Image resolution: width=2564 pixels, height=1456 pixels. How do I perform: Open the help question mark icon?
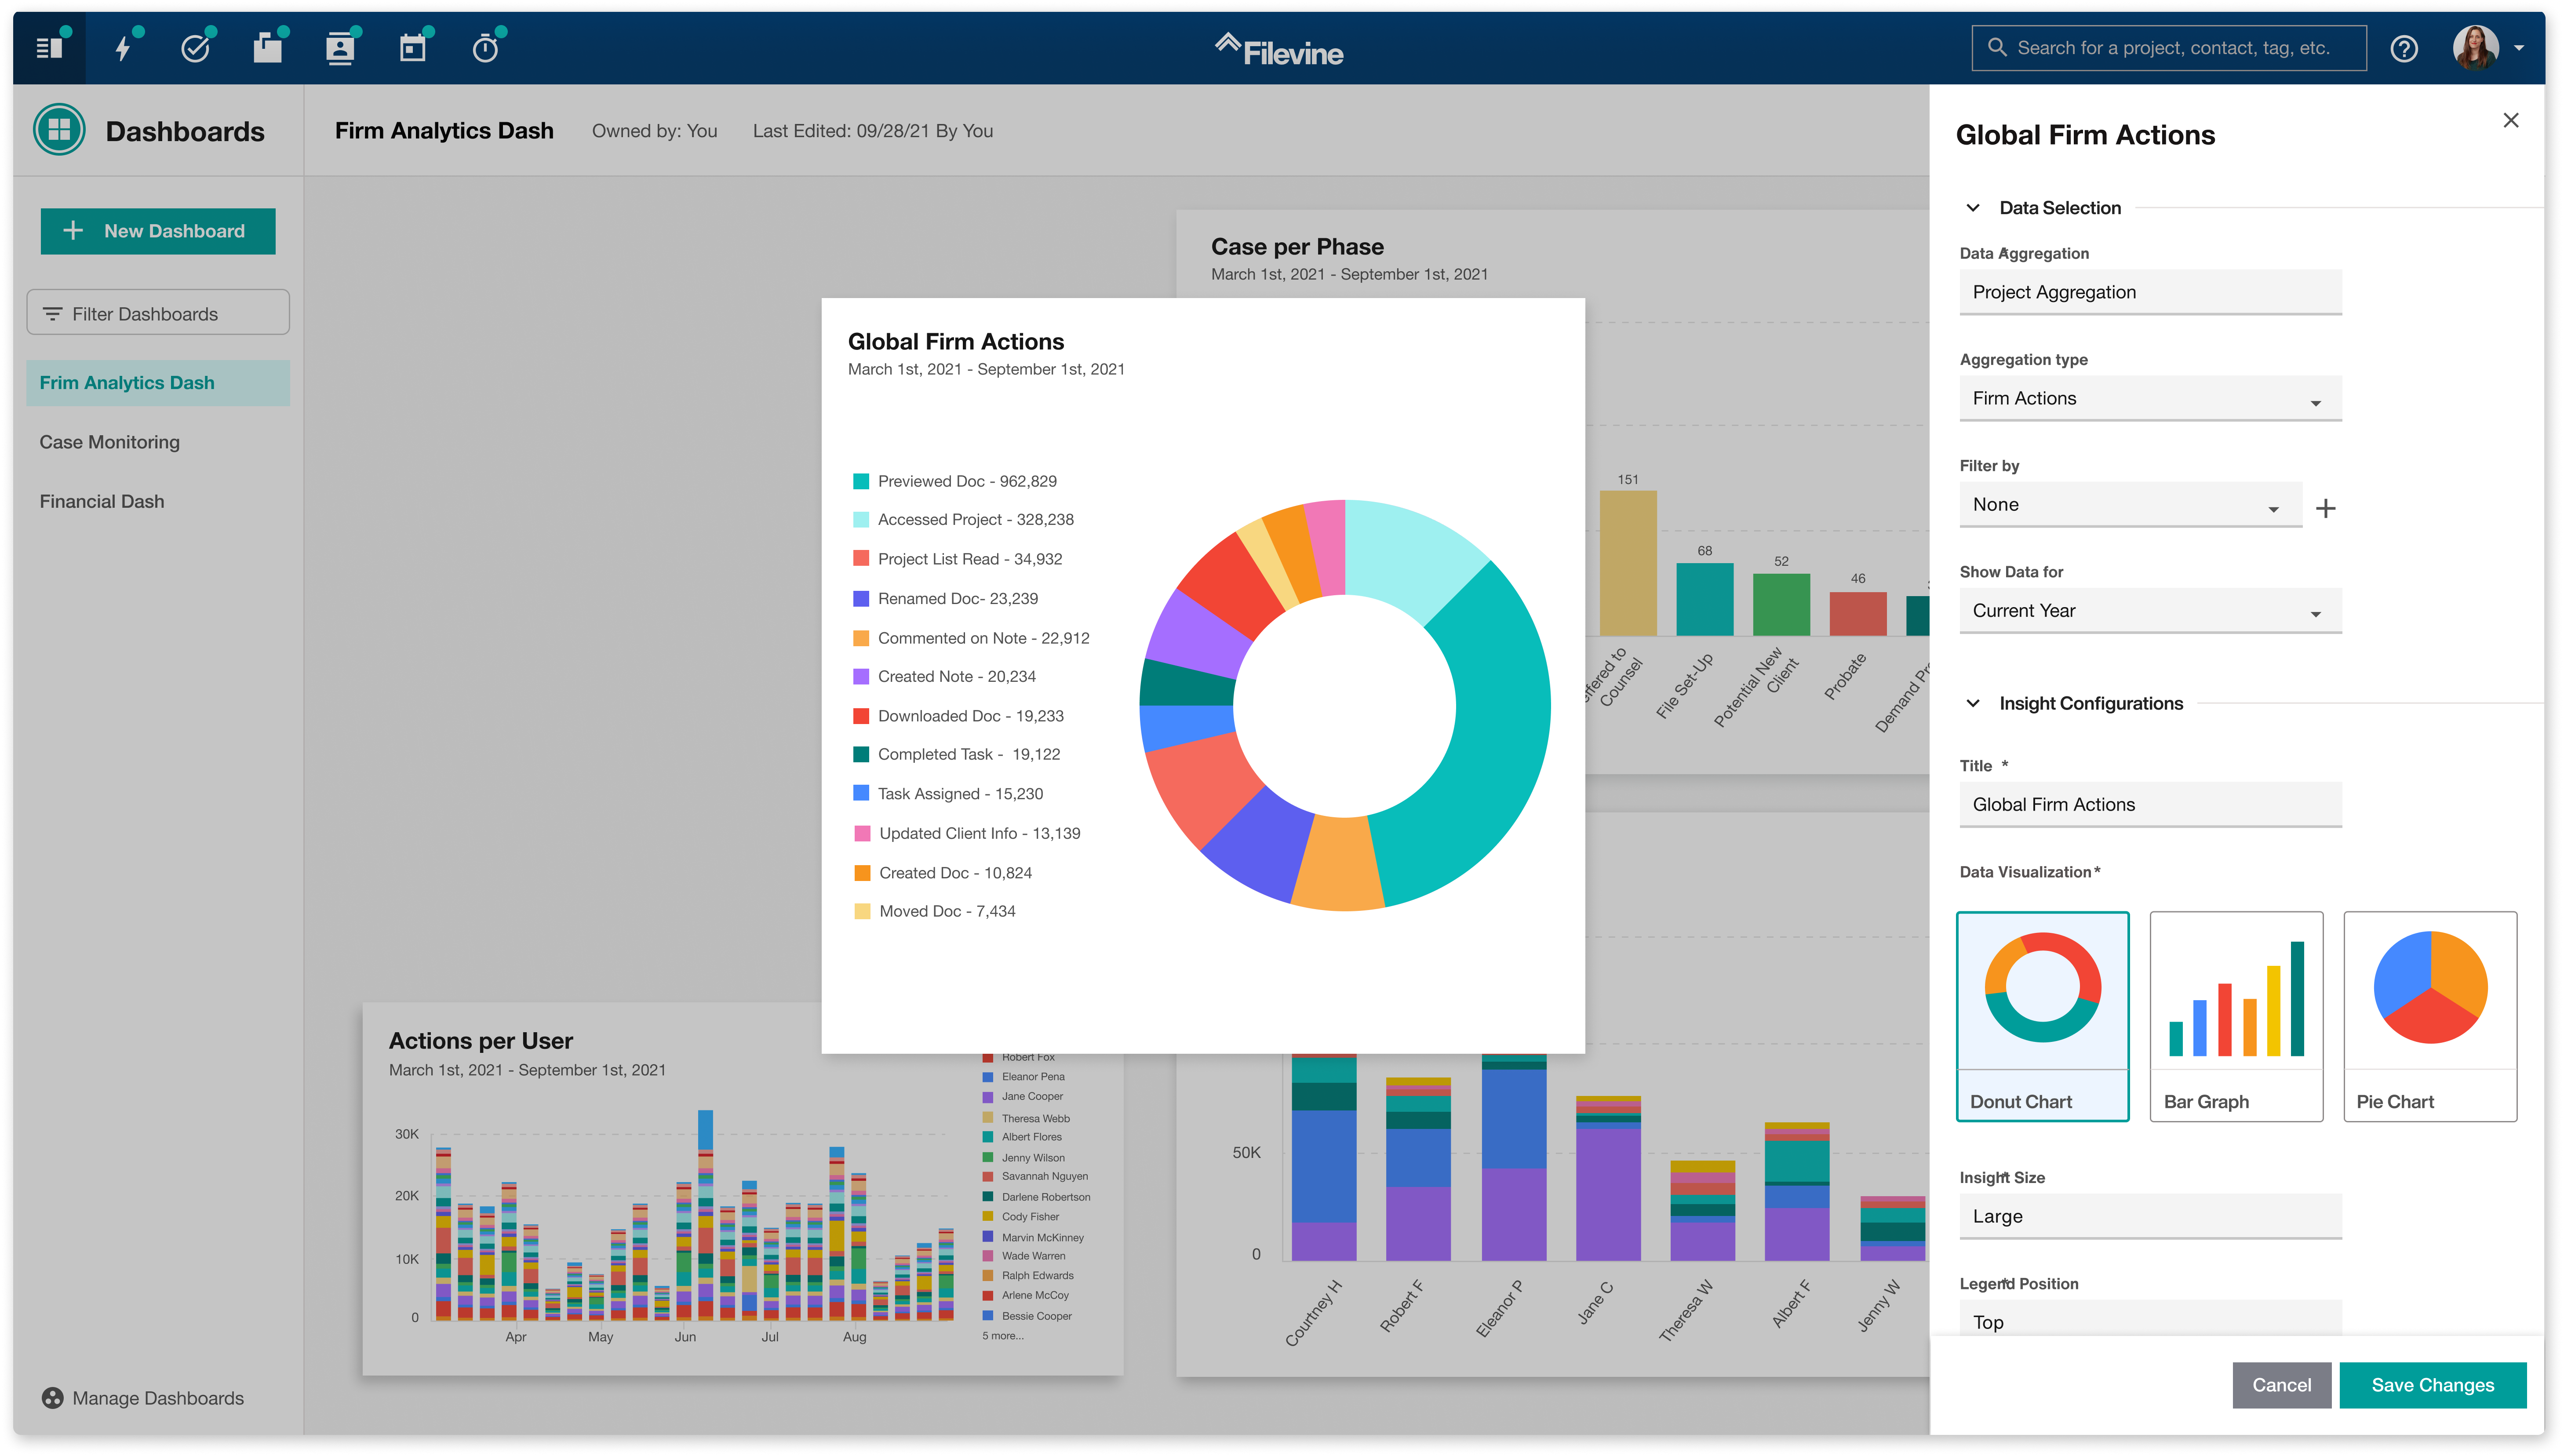[2404, 48]
